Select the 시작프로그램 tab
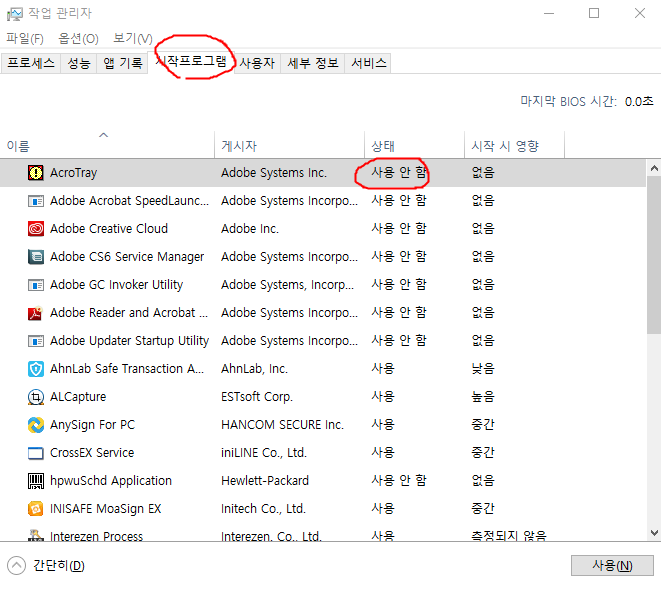This screenshot has width=661, height=589. (x=191, y=62)
